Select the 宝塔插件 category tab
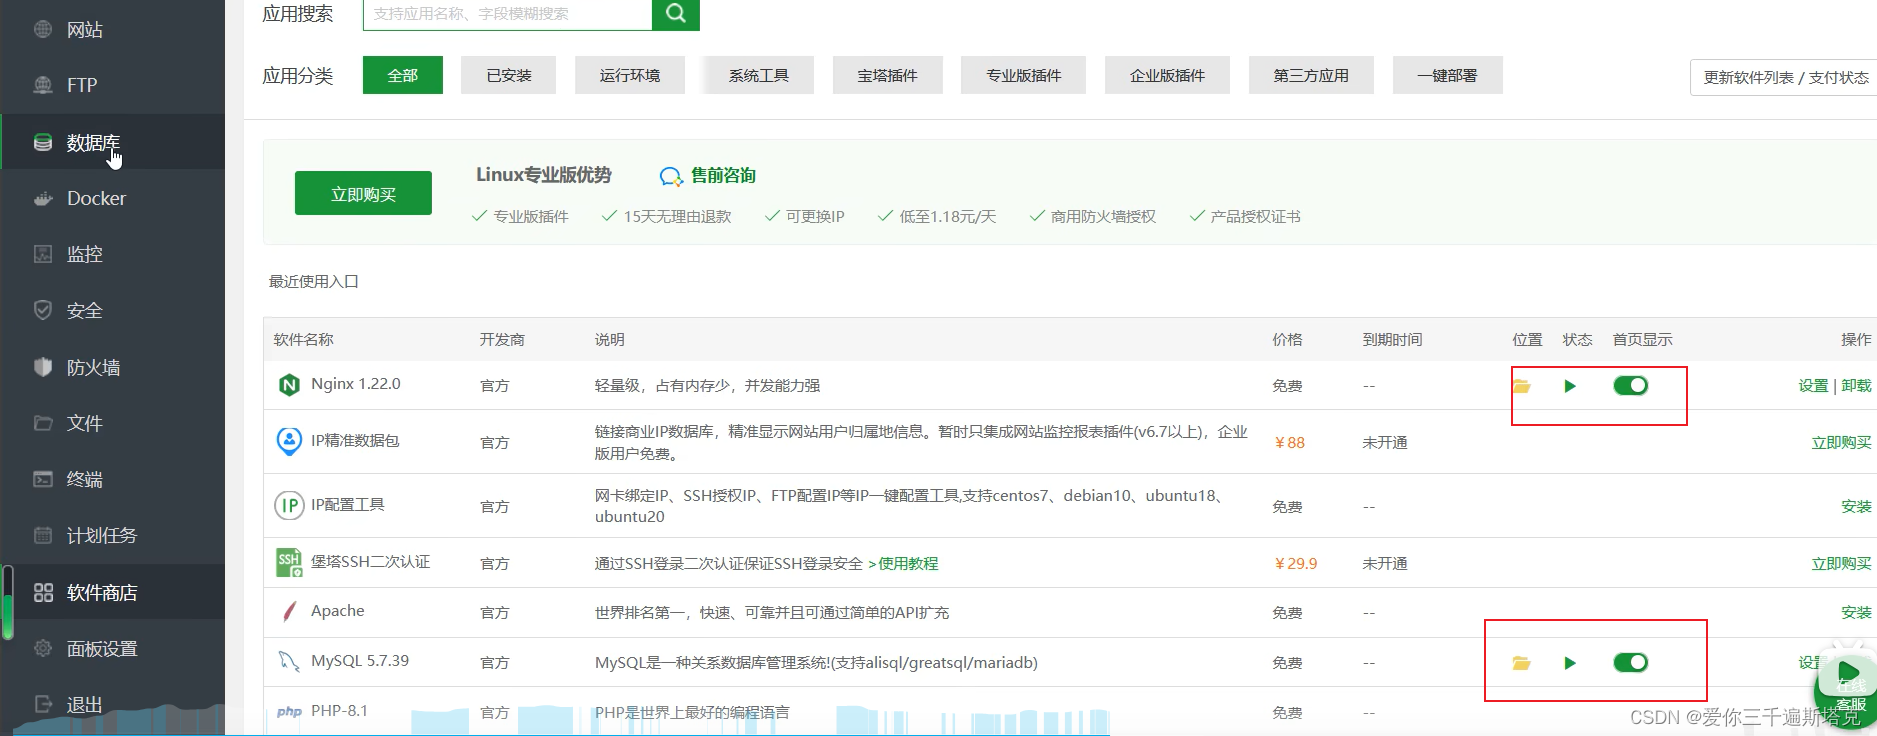 click(x=888, y=75)
